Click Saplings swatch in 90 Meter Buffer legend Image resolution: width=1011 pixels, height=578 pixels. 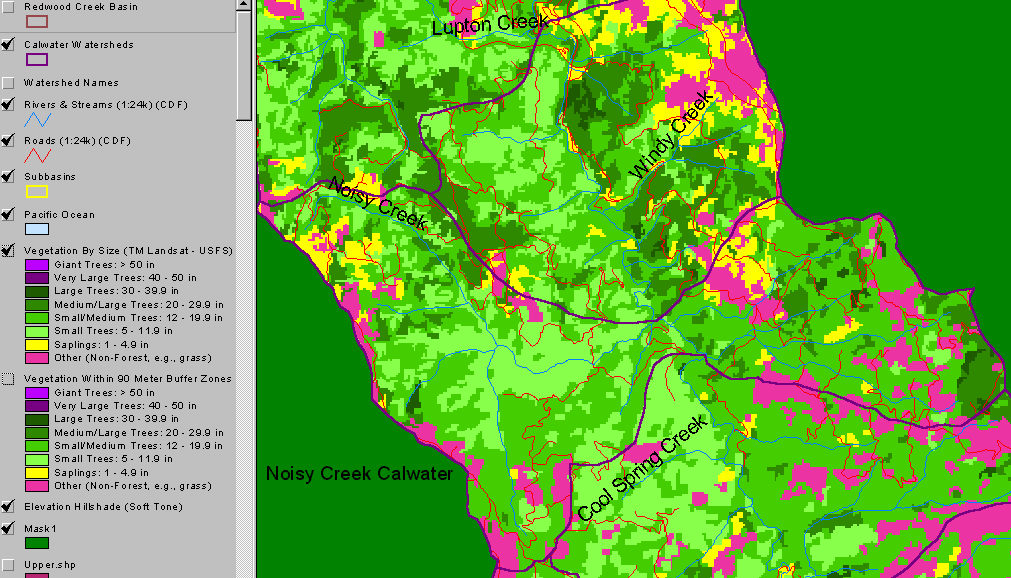pyautogui.click(x=37, y=472)
